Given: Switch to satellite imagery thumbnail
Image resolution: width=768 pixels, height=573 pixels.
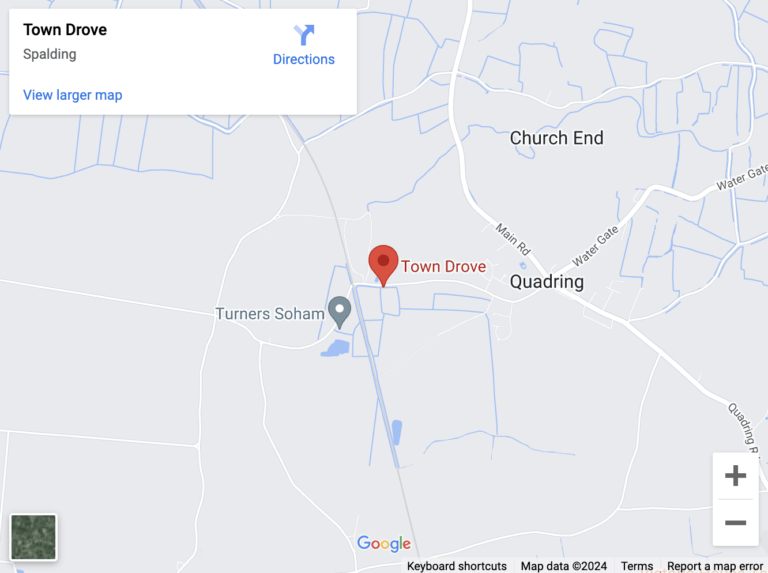Looking at the screenshot, I should click(x=33, y=537).
